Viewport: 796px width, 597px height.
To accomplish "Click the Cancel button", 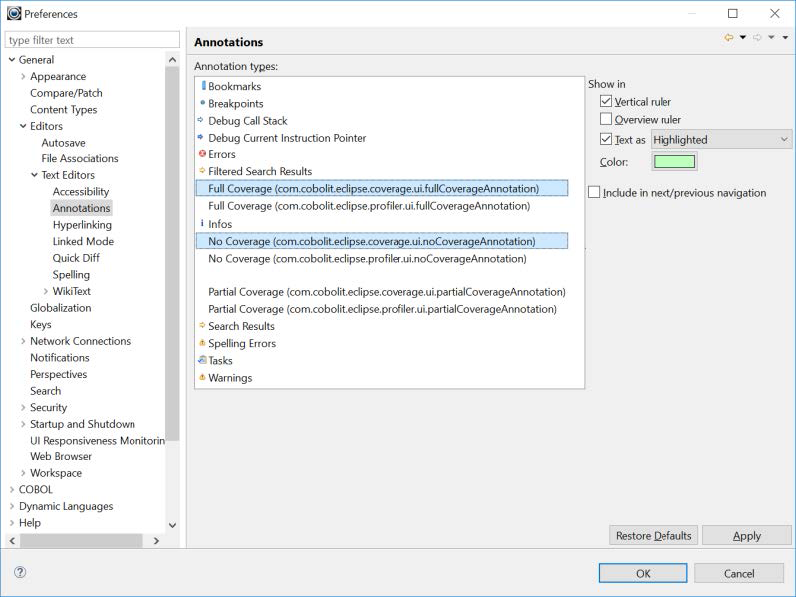I will coord(739,573).
